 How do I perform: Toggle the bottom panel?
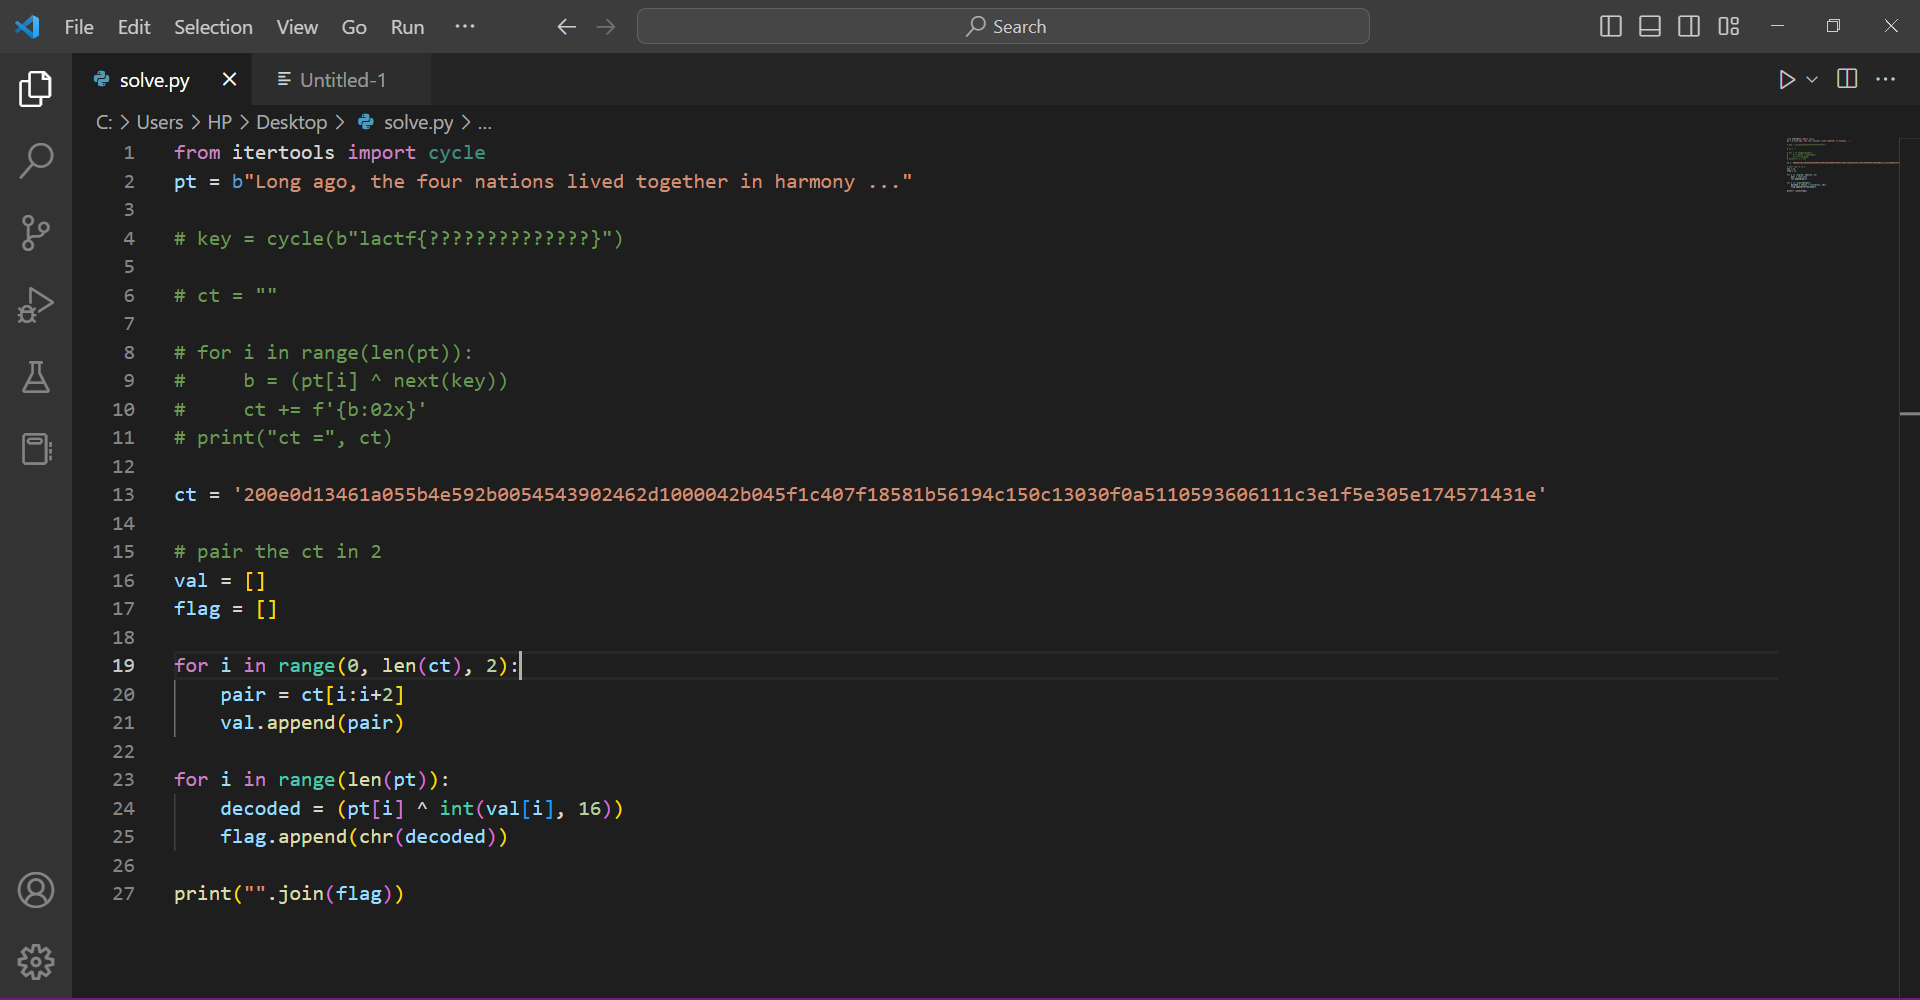point(1650,27)
